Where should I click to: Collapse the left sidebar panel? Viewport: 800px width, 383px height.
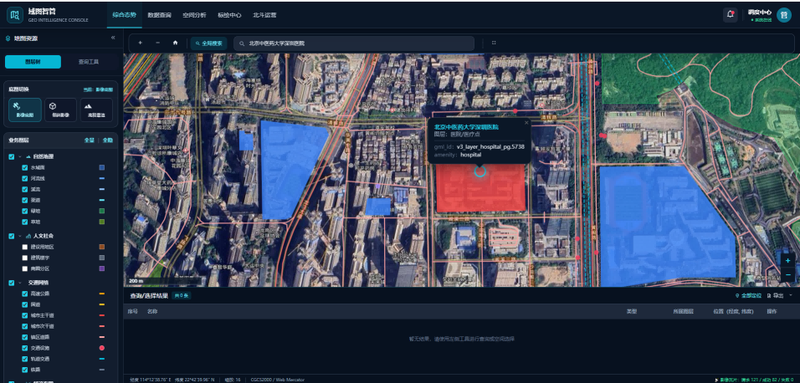[113, 38]
